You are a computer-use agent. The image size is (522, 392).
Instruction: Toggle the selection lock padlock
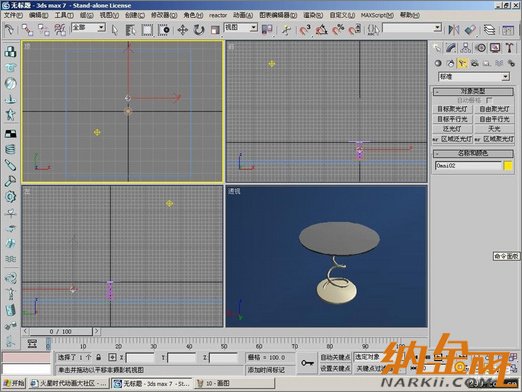pyautogui.click(x=98, y=357)
